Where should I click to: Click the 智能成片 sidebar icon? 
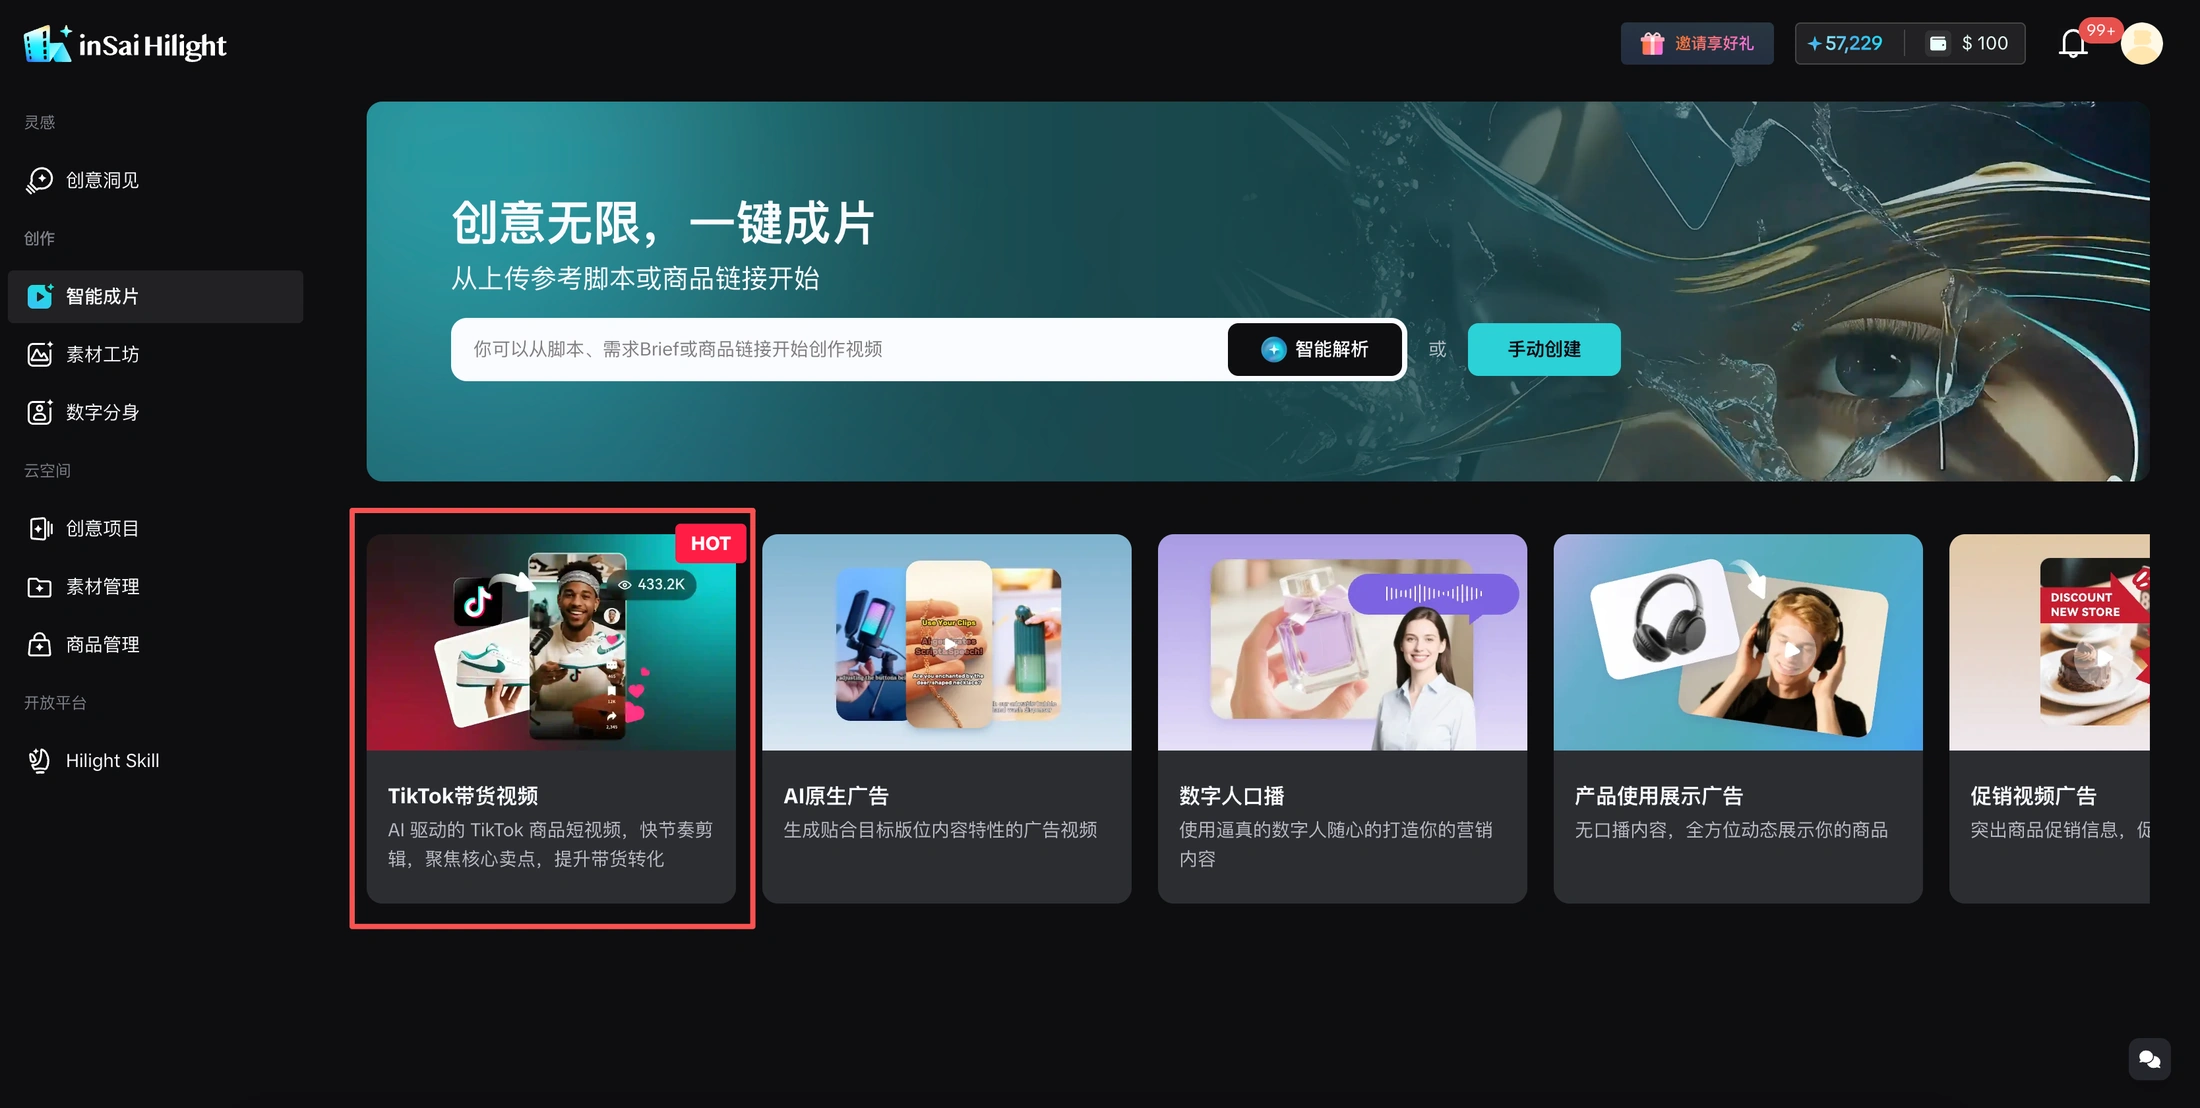(x=40, y=296)
